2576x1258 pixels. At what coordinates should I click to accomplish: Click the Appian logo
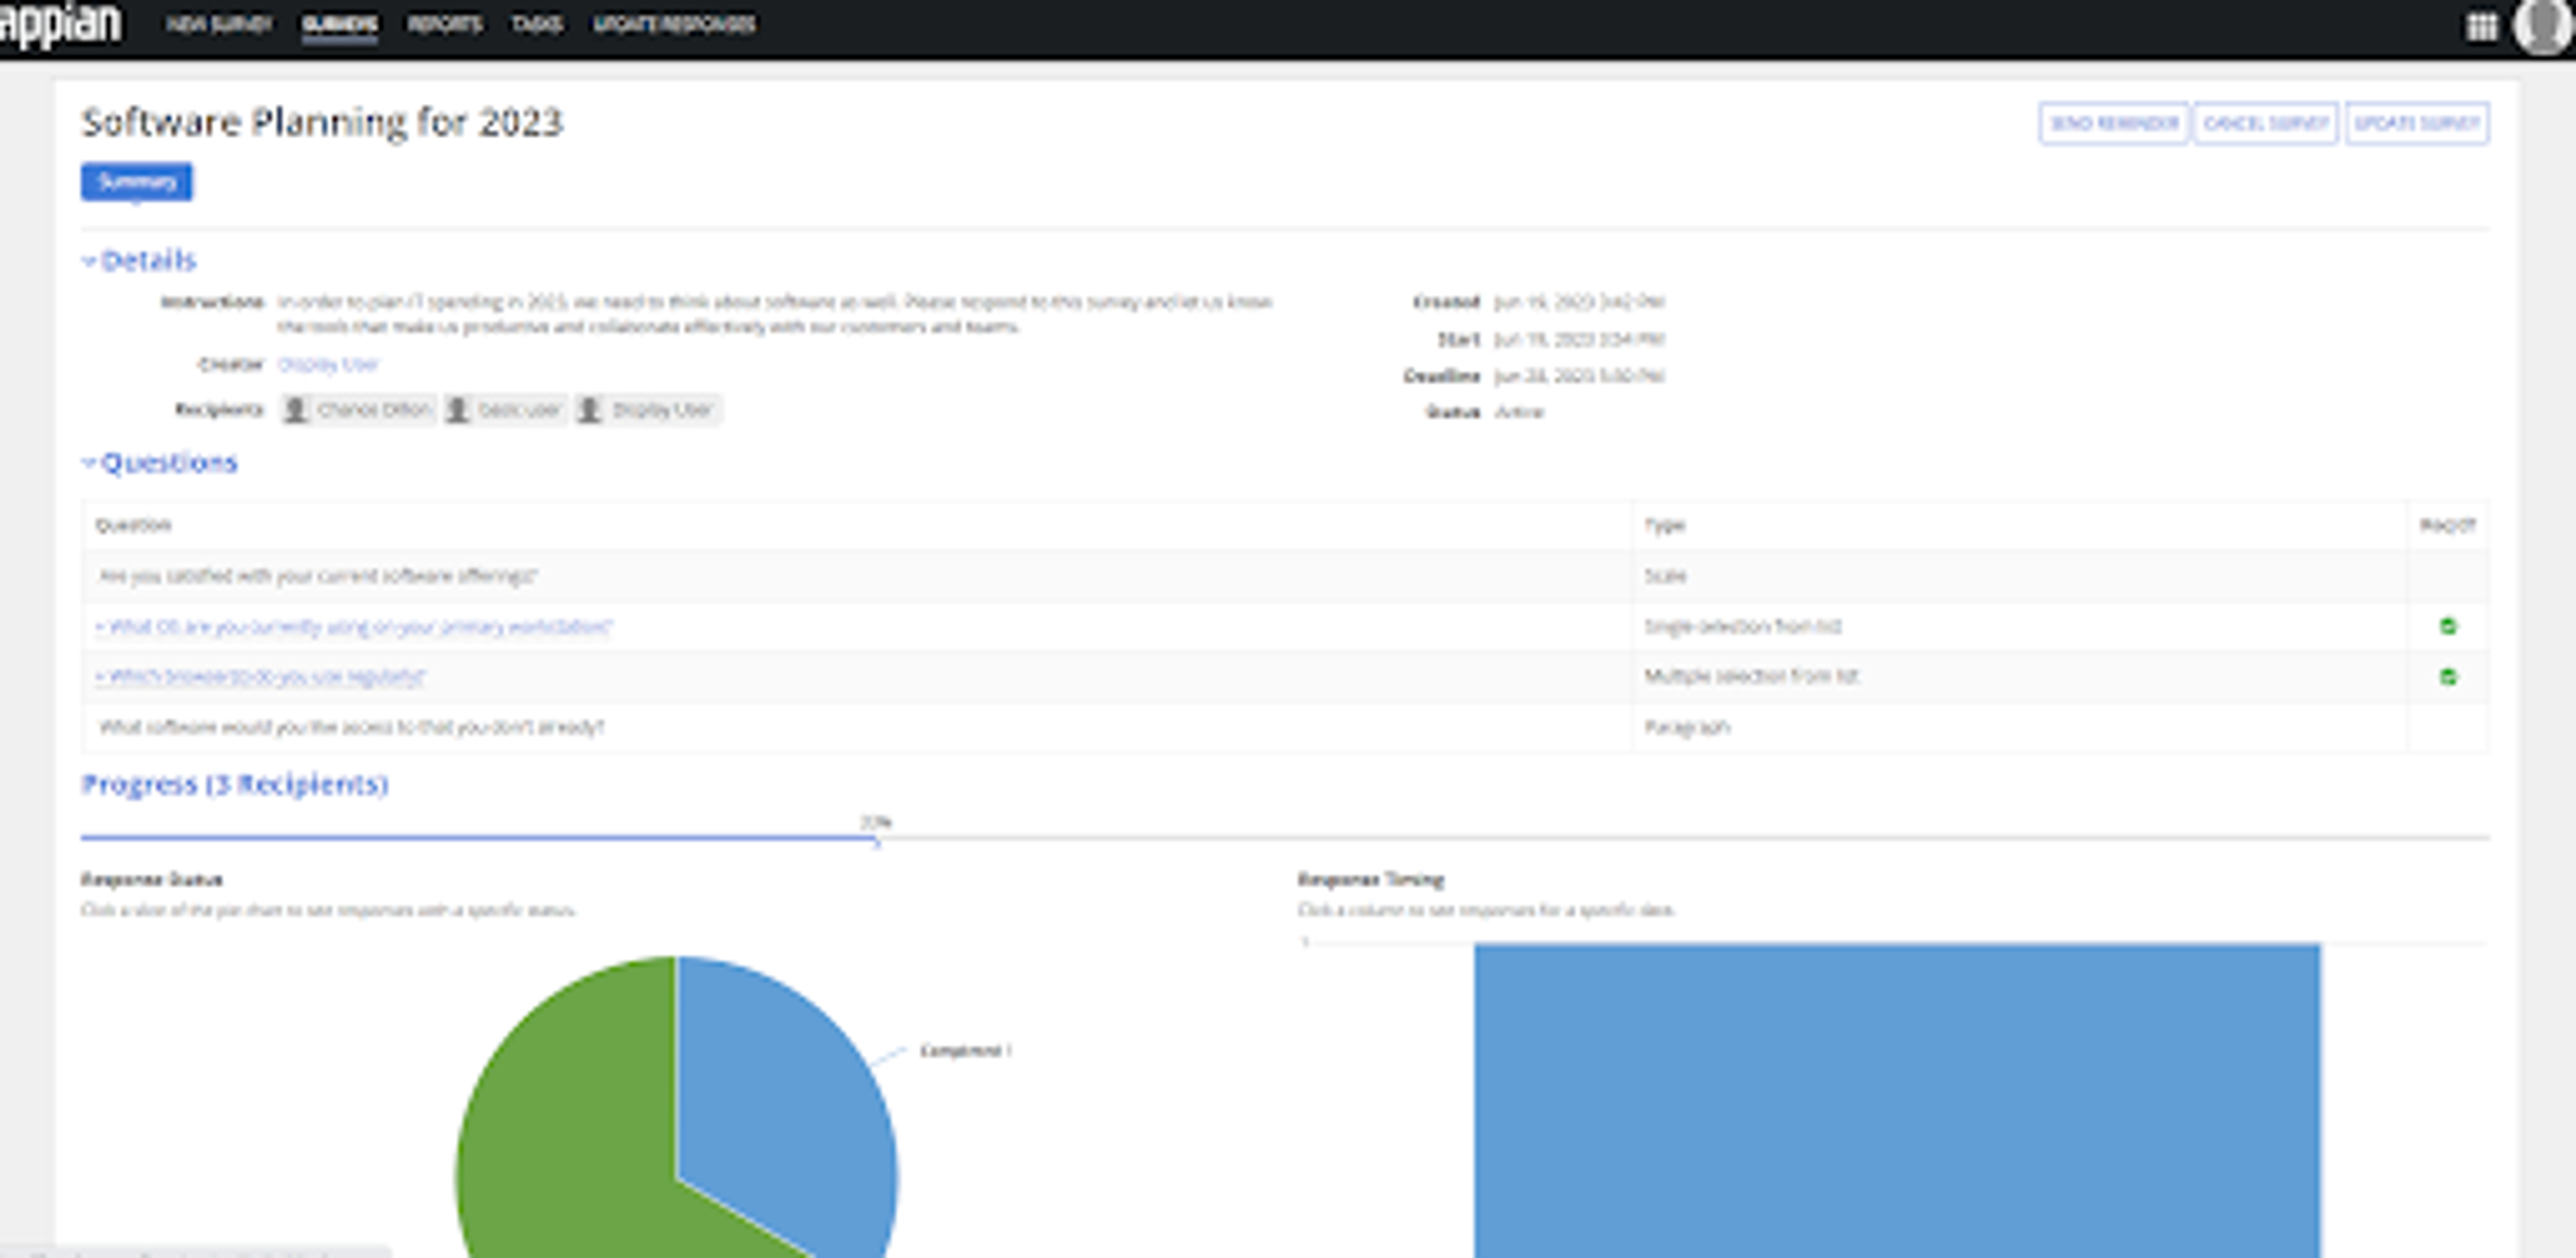click(x=61, y=24)
